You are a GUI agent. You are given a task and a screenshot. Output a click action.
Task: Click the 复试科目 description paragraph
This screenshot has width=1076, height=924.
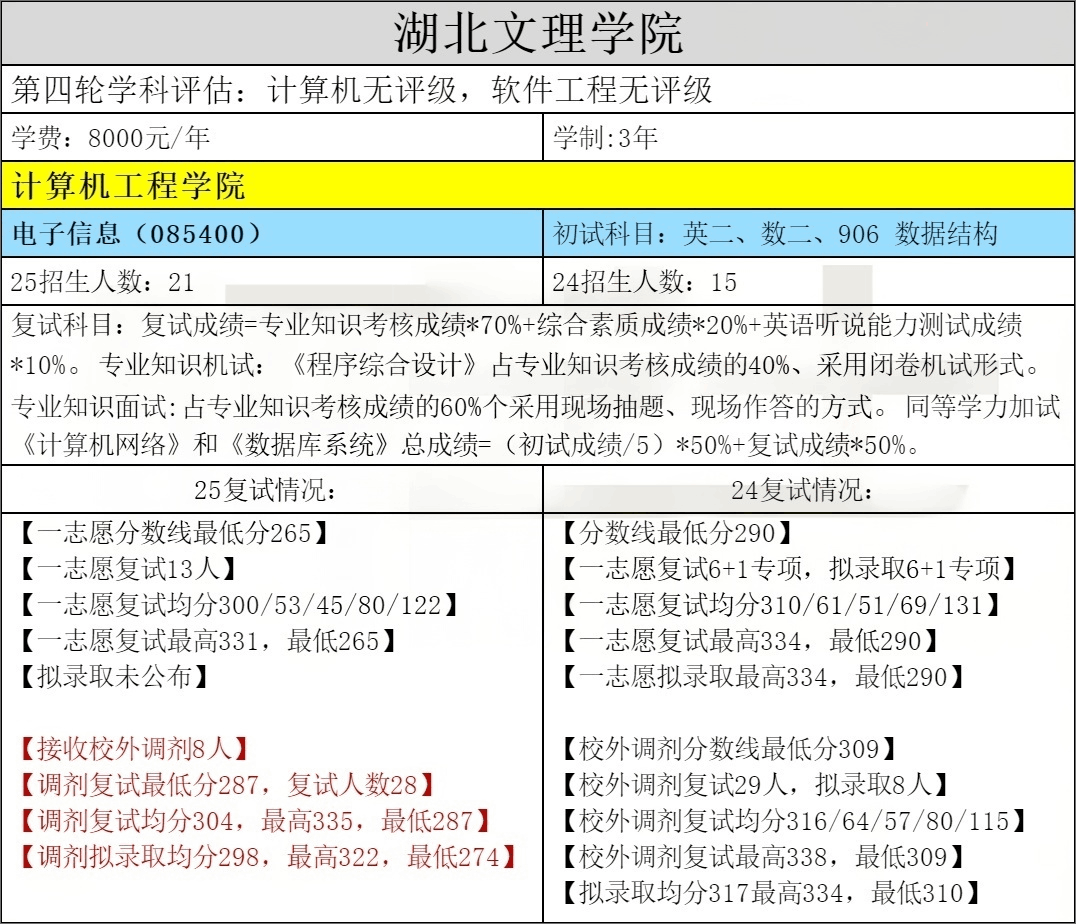tap(536, 385)
